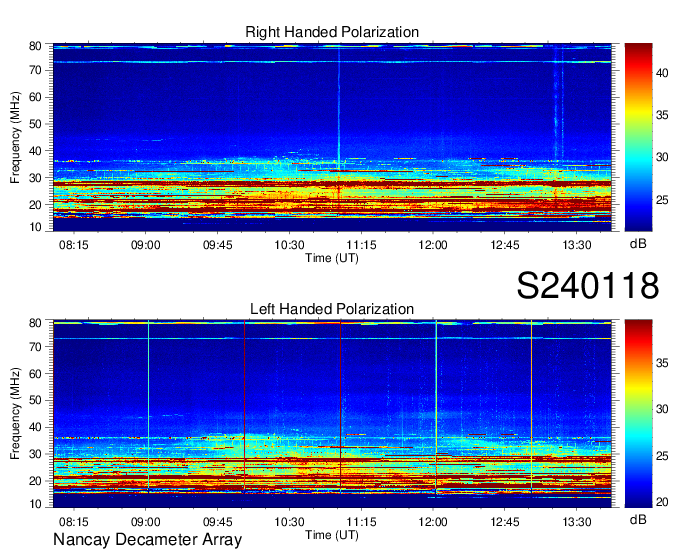Click the 08:15 tick of Right Handed plot
Screen dimensions: 680x552
(74, 245)
